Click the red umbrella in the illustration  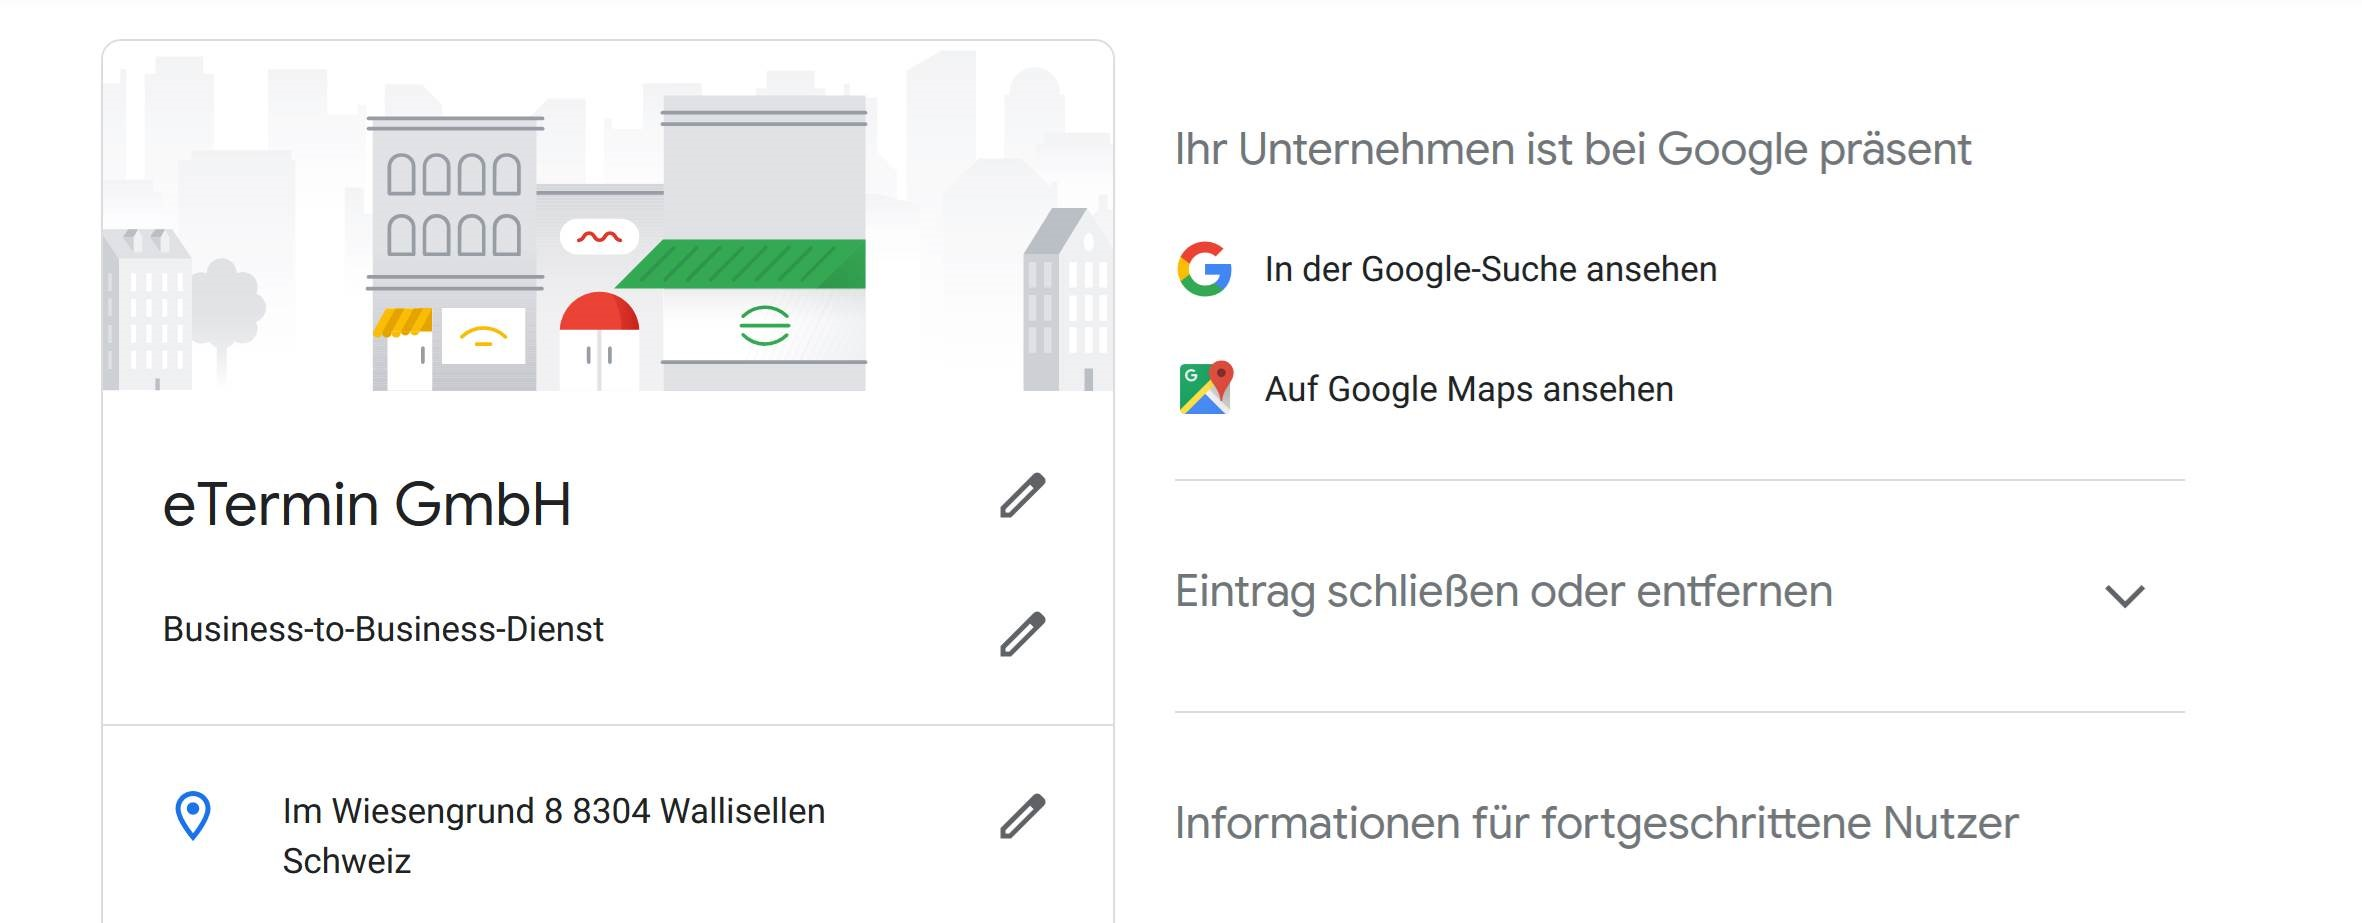[598, 312]
